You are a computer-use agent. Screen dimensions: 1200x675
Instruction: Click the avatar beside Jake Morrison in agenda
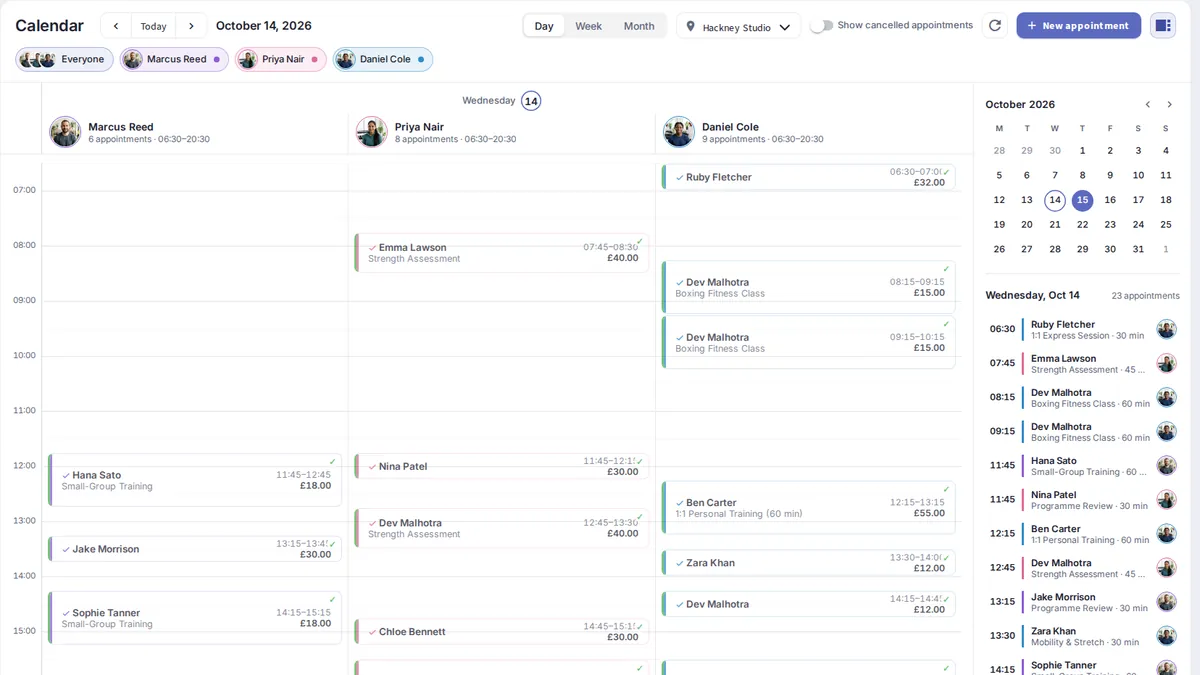1167,602
